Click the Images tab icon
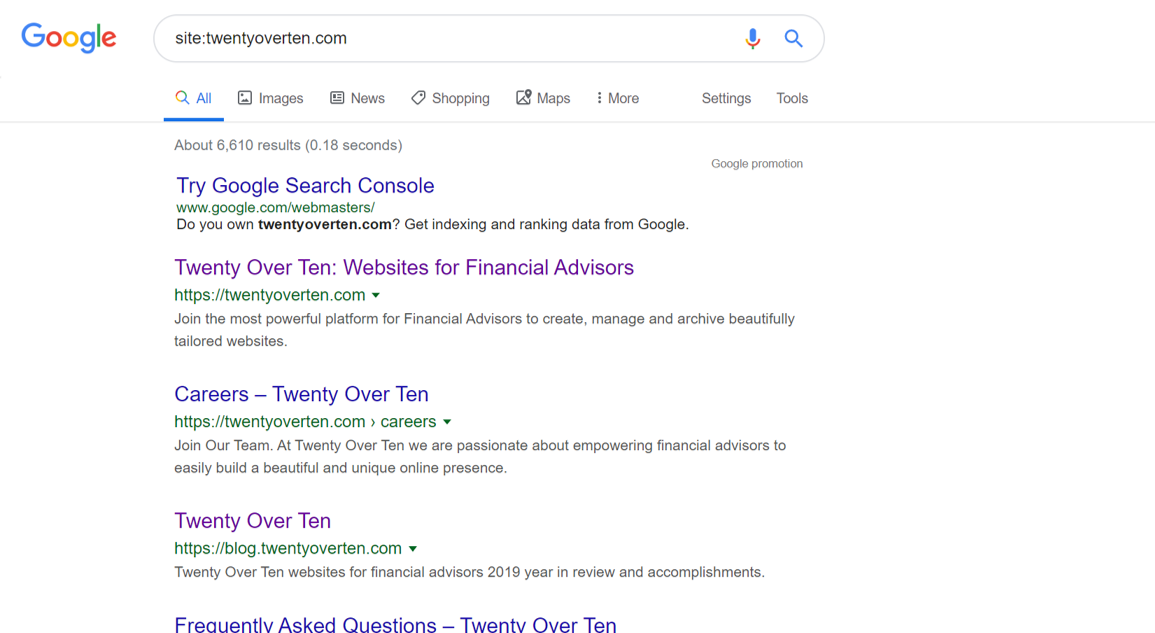The width and height of the screenshot is (1155, 633). pos(245,98)
